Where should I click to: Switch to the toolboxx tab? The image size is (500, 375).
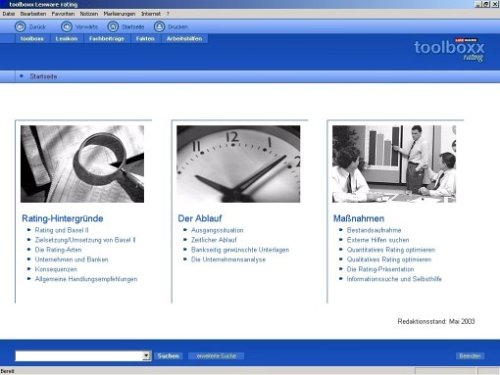[32, 39]
